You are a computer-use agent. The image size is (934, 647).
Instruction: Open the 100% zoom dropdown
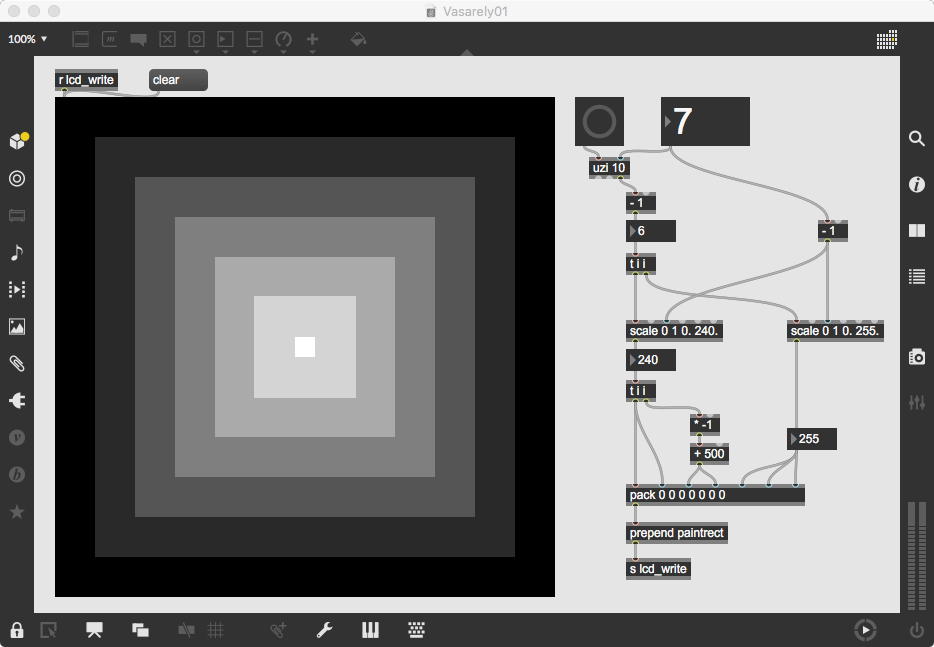[27, 39]
